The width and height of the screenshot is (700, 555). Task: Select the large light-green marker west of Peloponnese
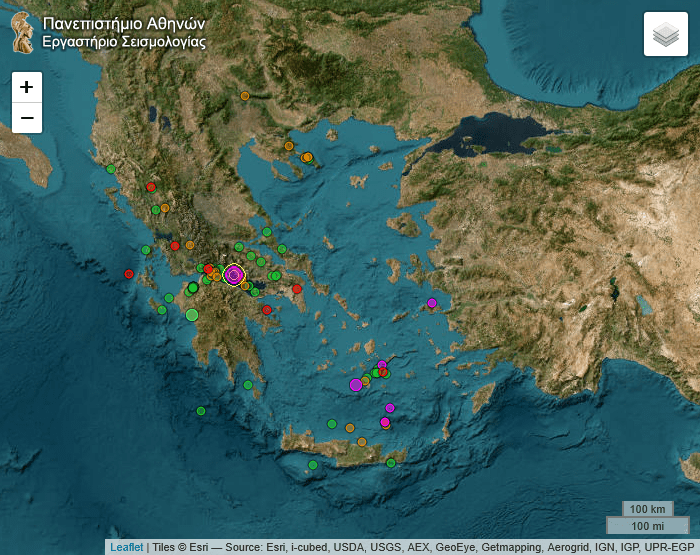[192, 315]
